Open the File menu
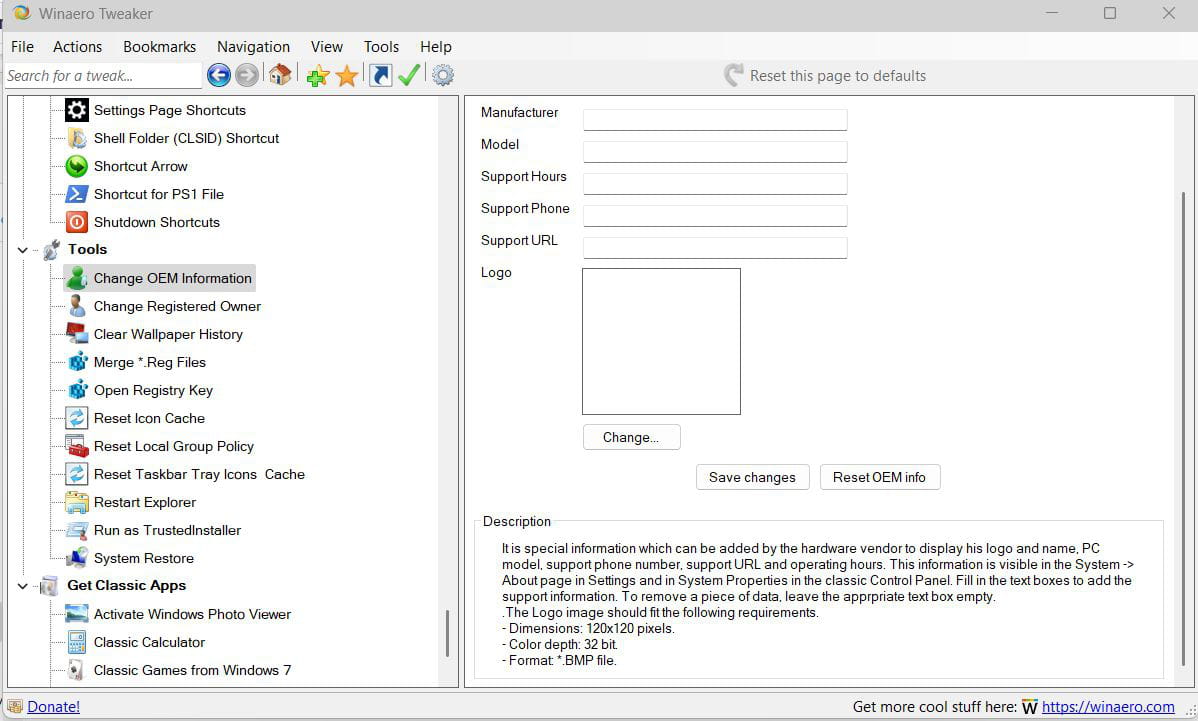Viewport: 1198px width, 721px height. 22,47
